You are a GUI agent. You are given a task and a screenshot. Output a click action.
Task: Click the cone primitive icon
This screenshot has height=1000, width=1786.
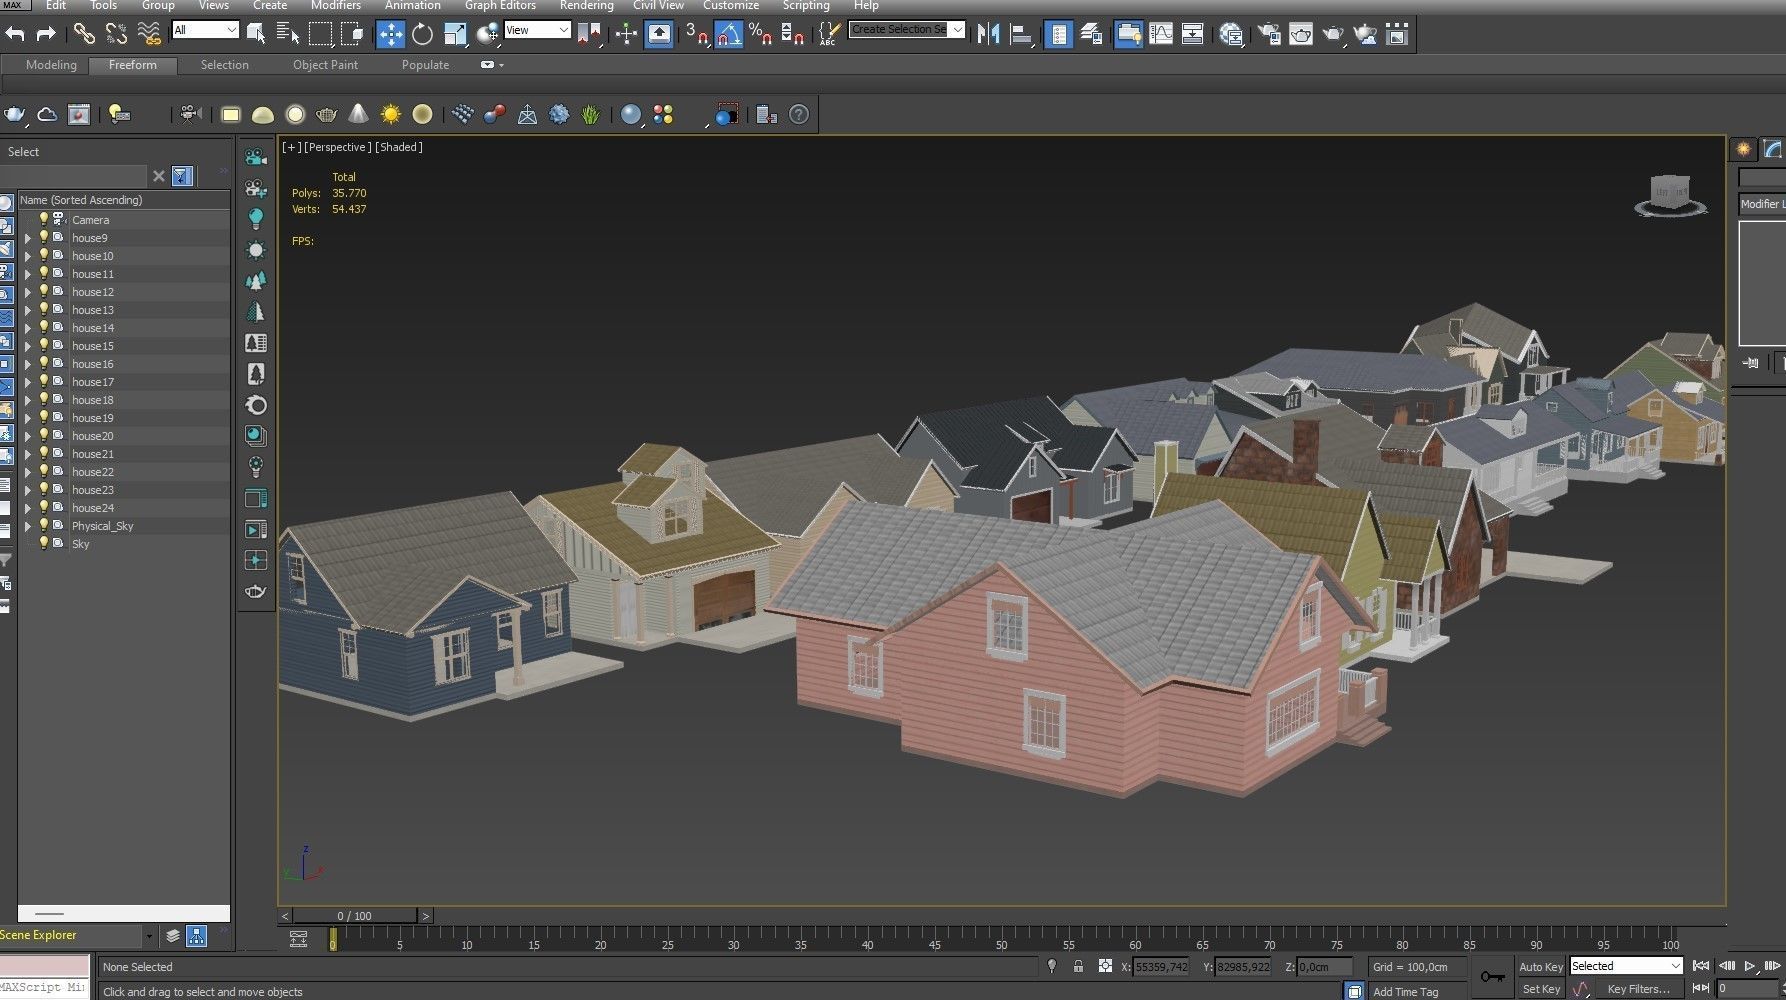[358, 114]
